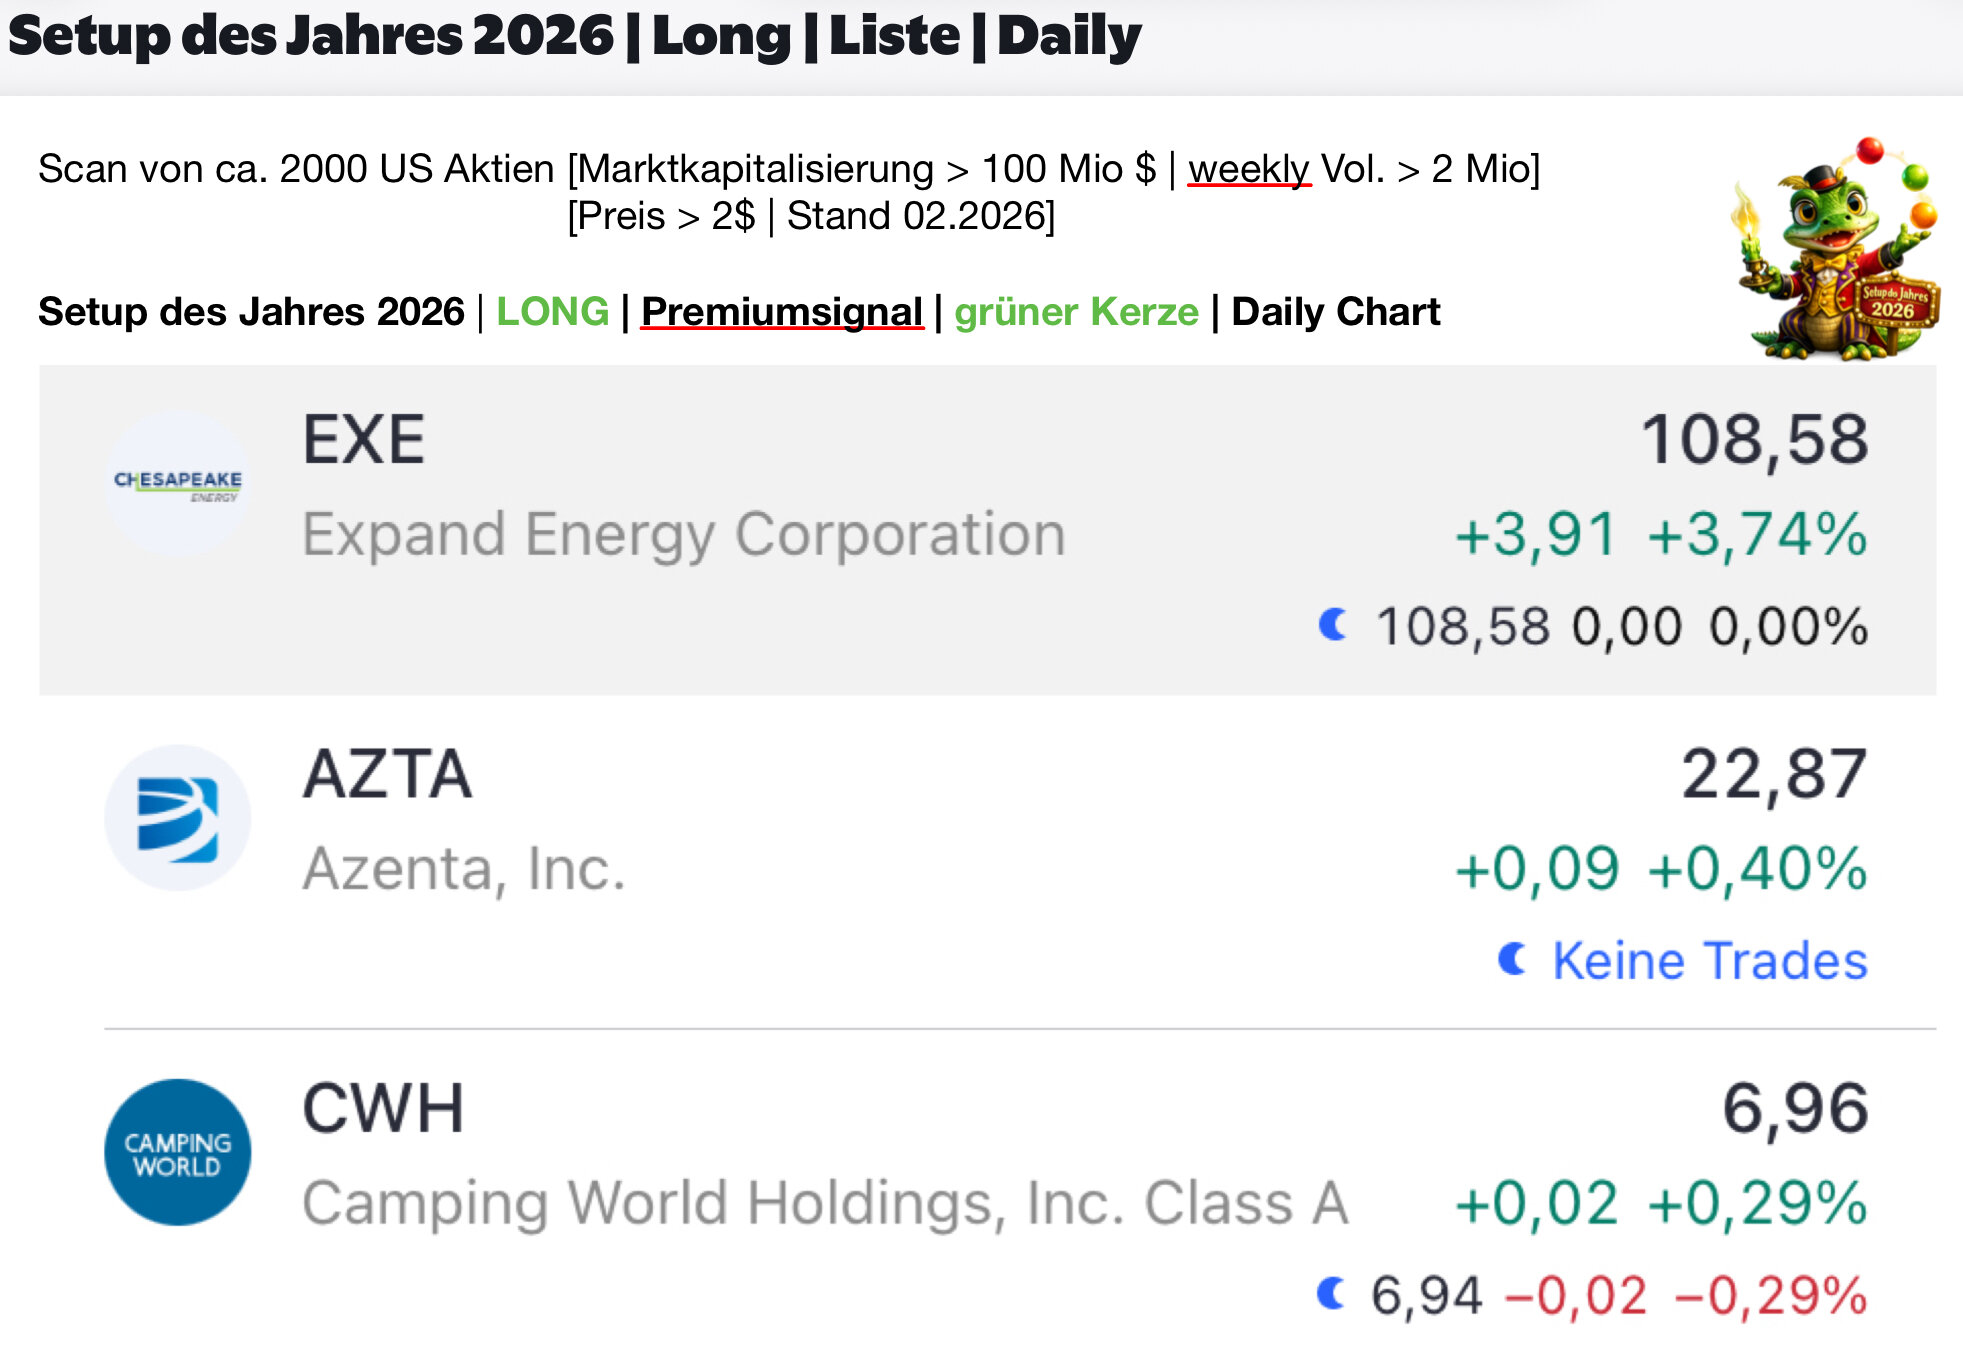Screen dimensions: 1963x1354
Task: Select the CWH ticker symbol
Action: (383, 1108)
